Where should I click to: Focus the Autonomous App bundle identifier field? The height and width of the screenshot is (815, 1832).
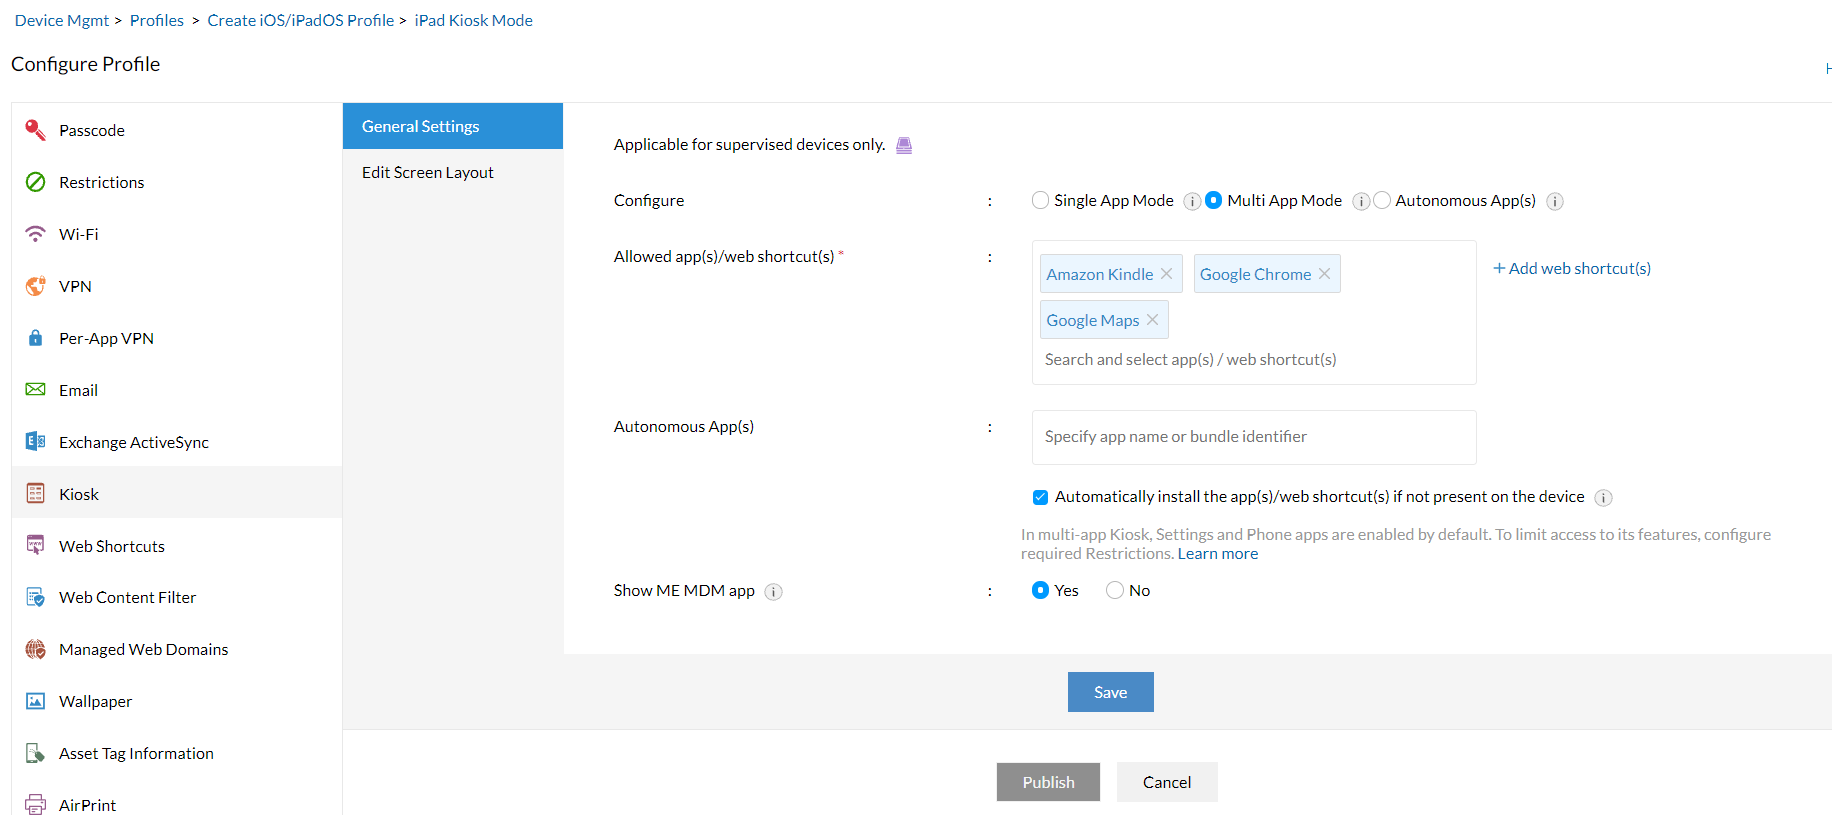click(1254, 437)
